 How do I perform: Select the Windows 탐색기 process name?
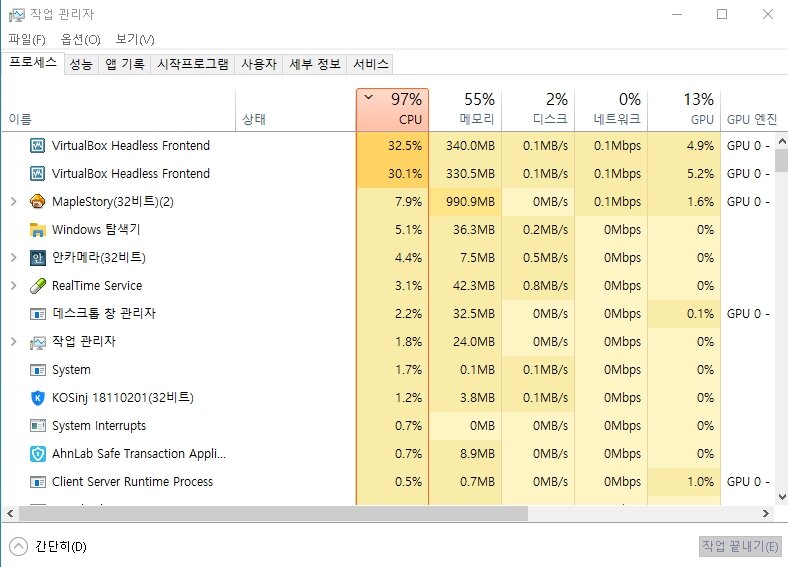(x=96, y=230)
